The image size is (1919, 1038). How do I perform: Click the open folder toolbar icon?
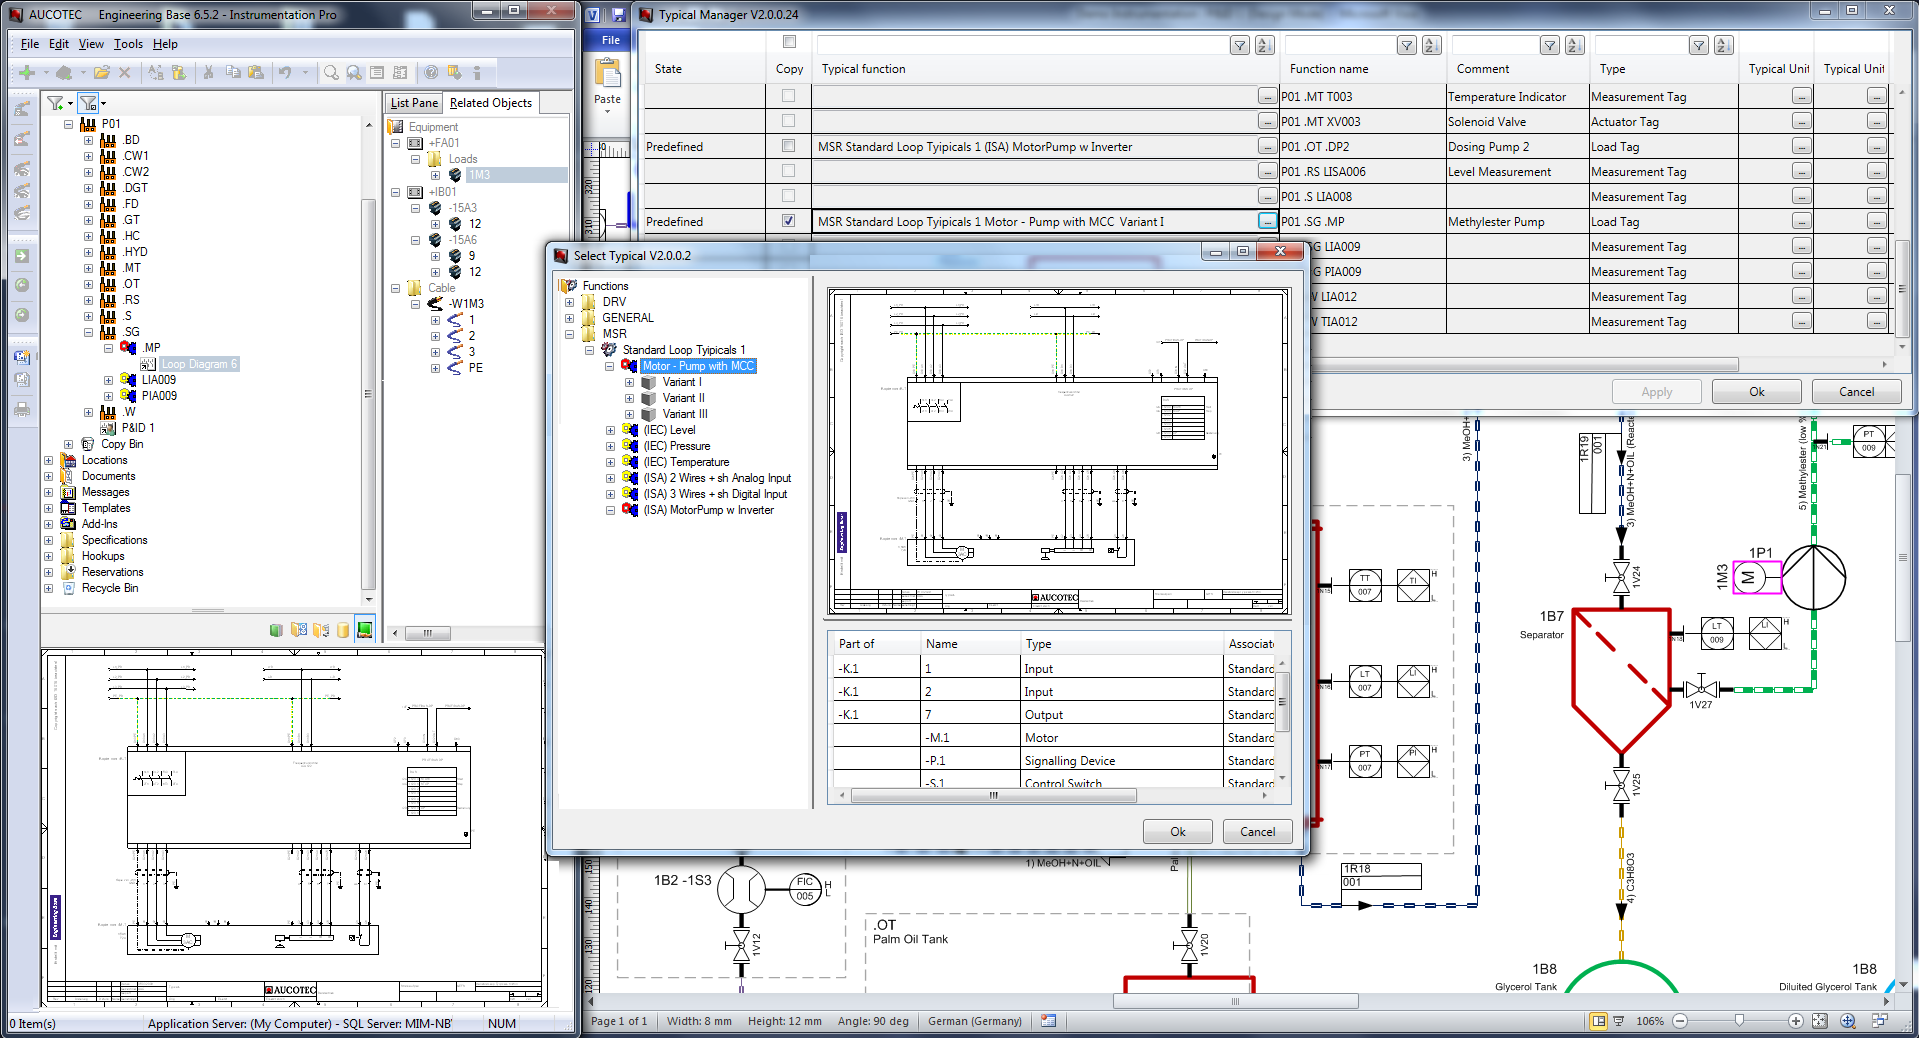point(101,72)
